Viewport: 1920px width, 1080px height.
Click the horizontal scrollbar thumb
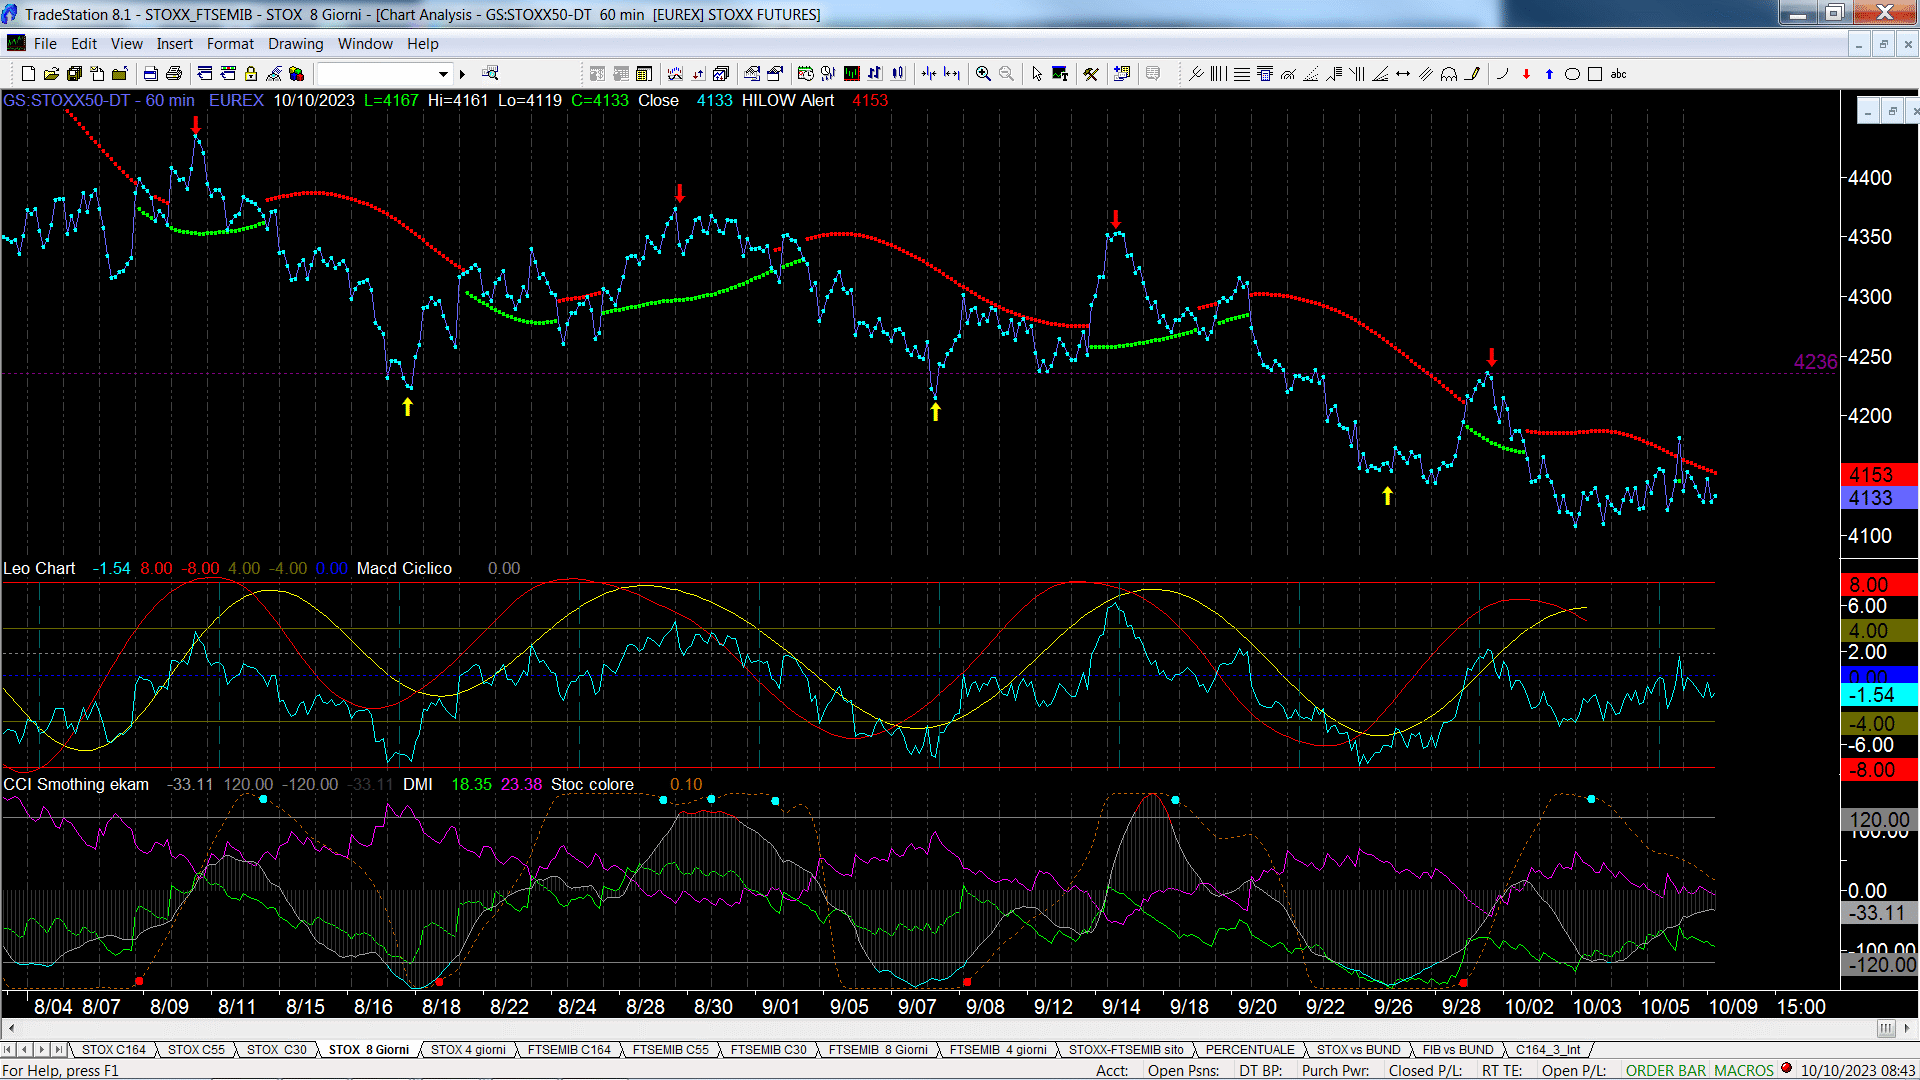point(1886,1028)
